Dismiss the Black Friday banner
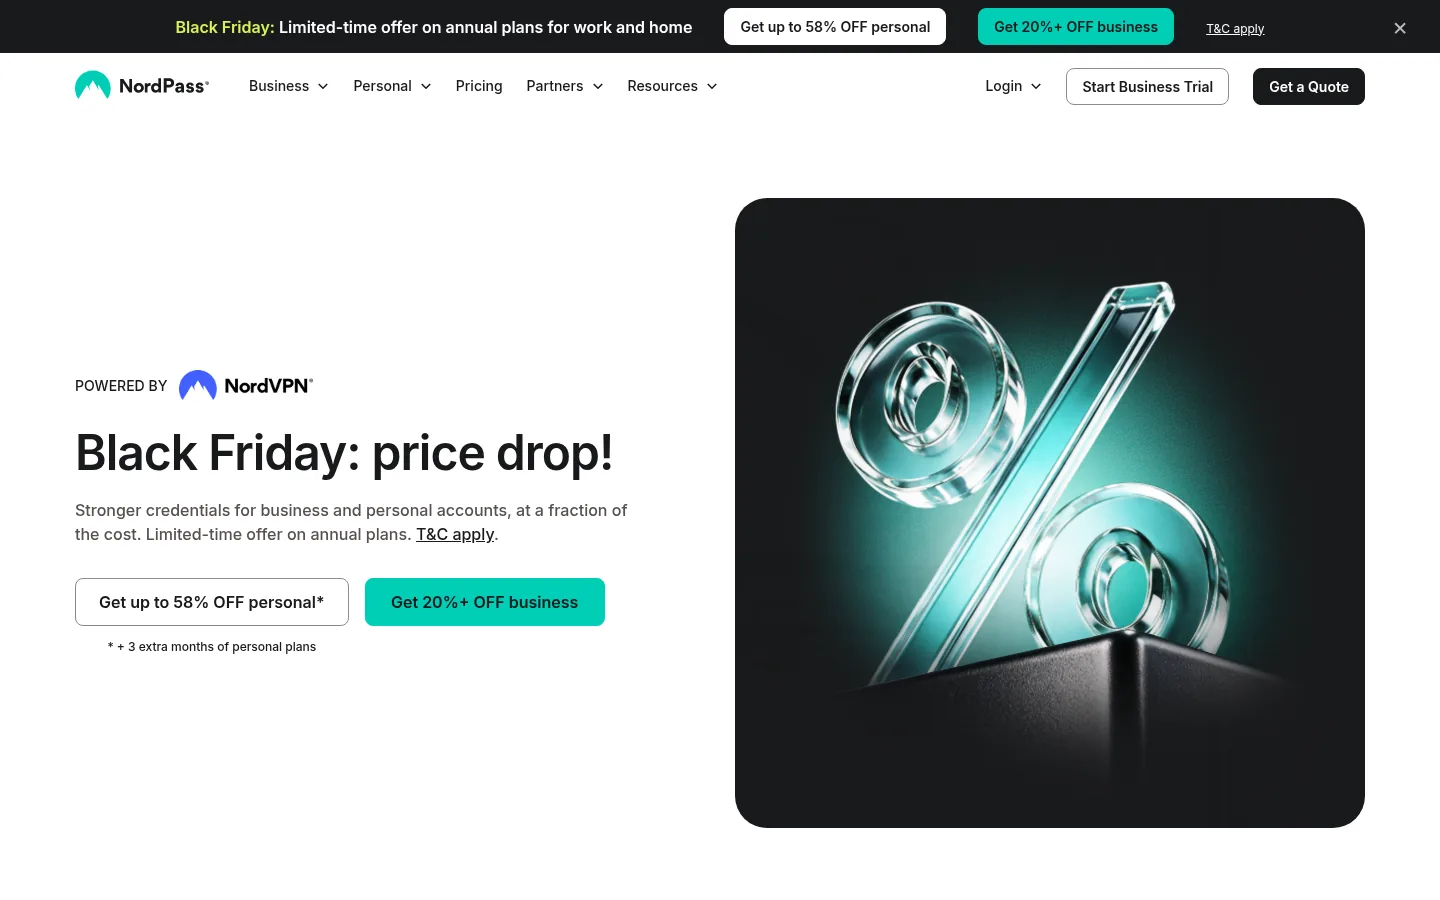Image resolution: width=1440 pixels, height=900 pixels. click(1400, 28)
